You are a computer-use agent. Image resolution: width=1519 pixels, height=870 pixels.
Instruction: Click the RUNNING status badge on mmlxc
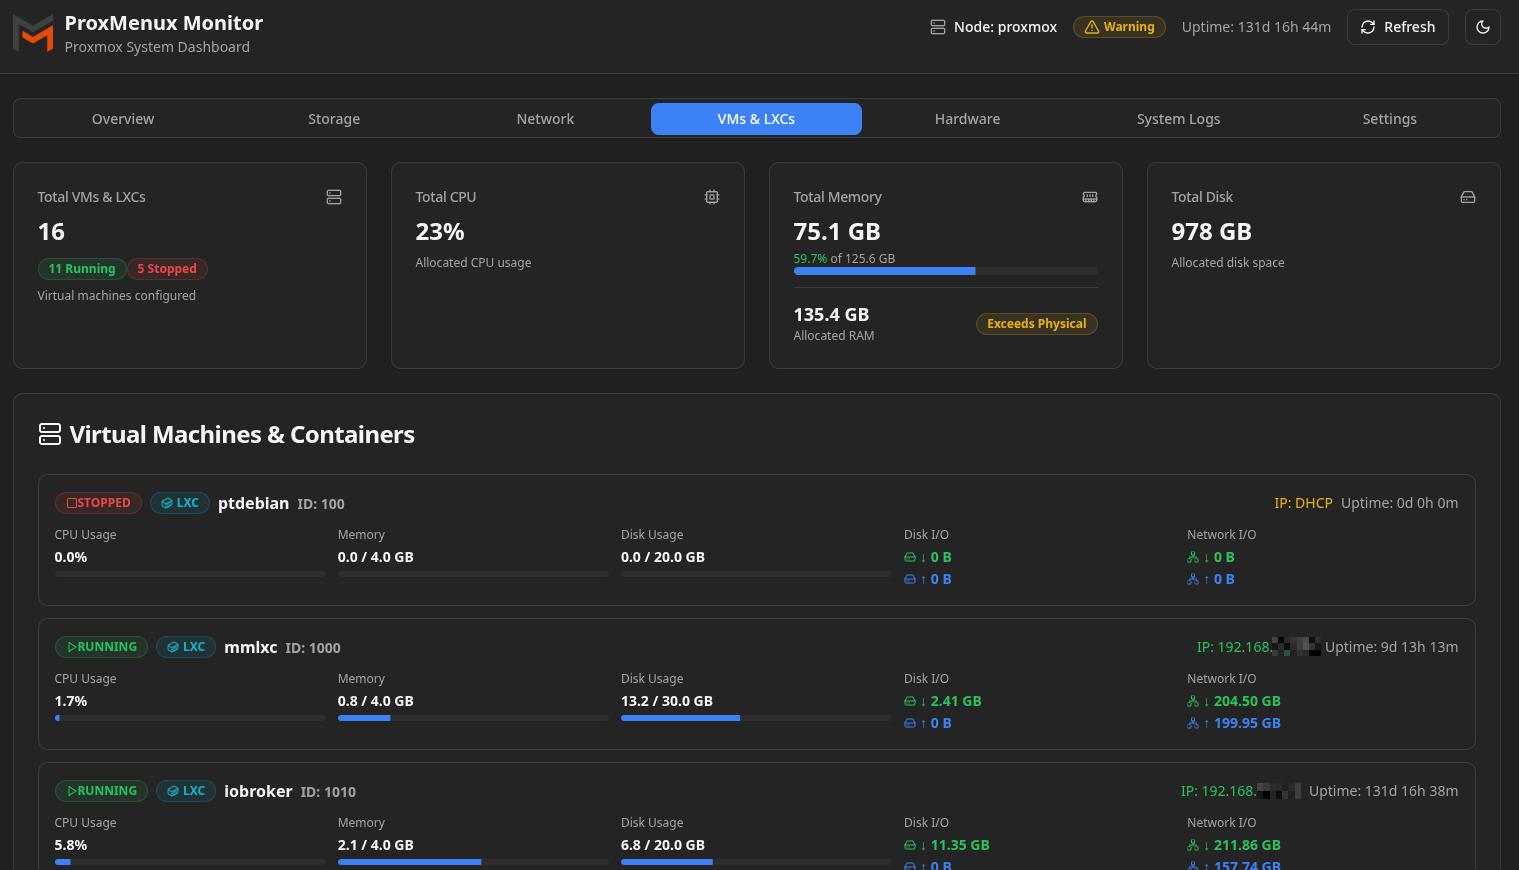coord(101,647)
